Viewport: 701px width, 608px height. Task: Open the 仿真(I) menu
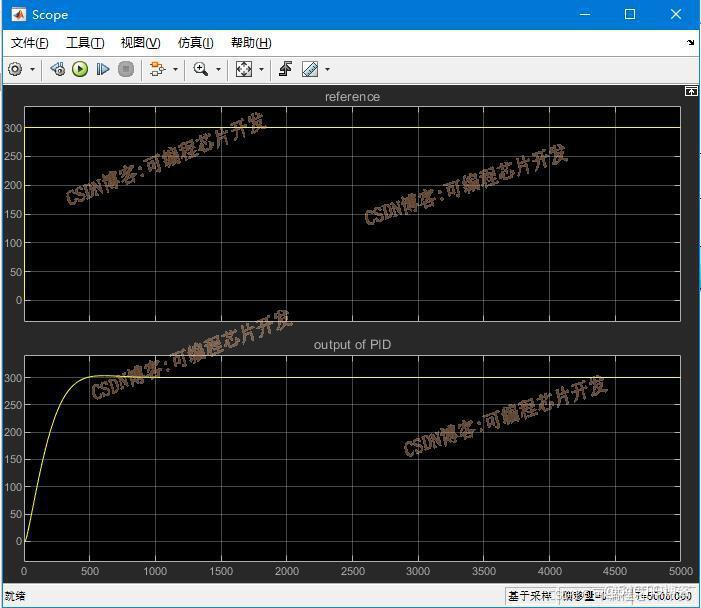(195, 43)
